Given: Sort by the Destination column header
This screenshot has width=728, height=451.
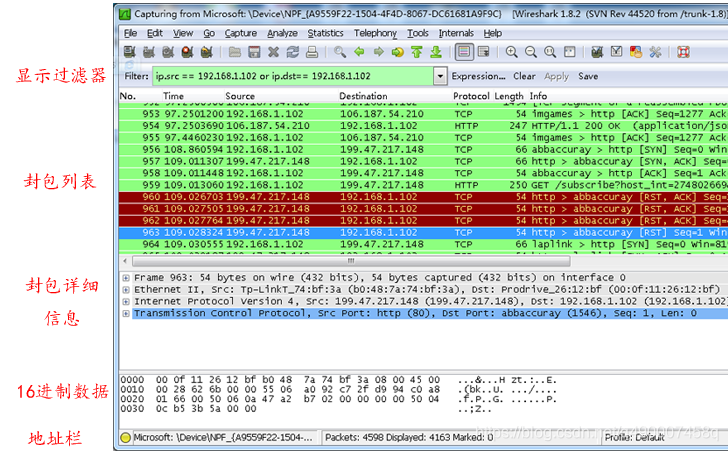Looking at the screenshot, I should tap(363, 96).
